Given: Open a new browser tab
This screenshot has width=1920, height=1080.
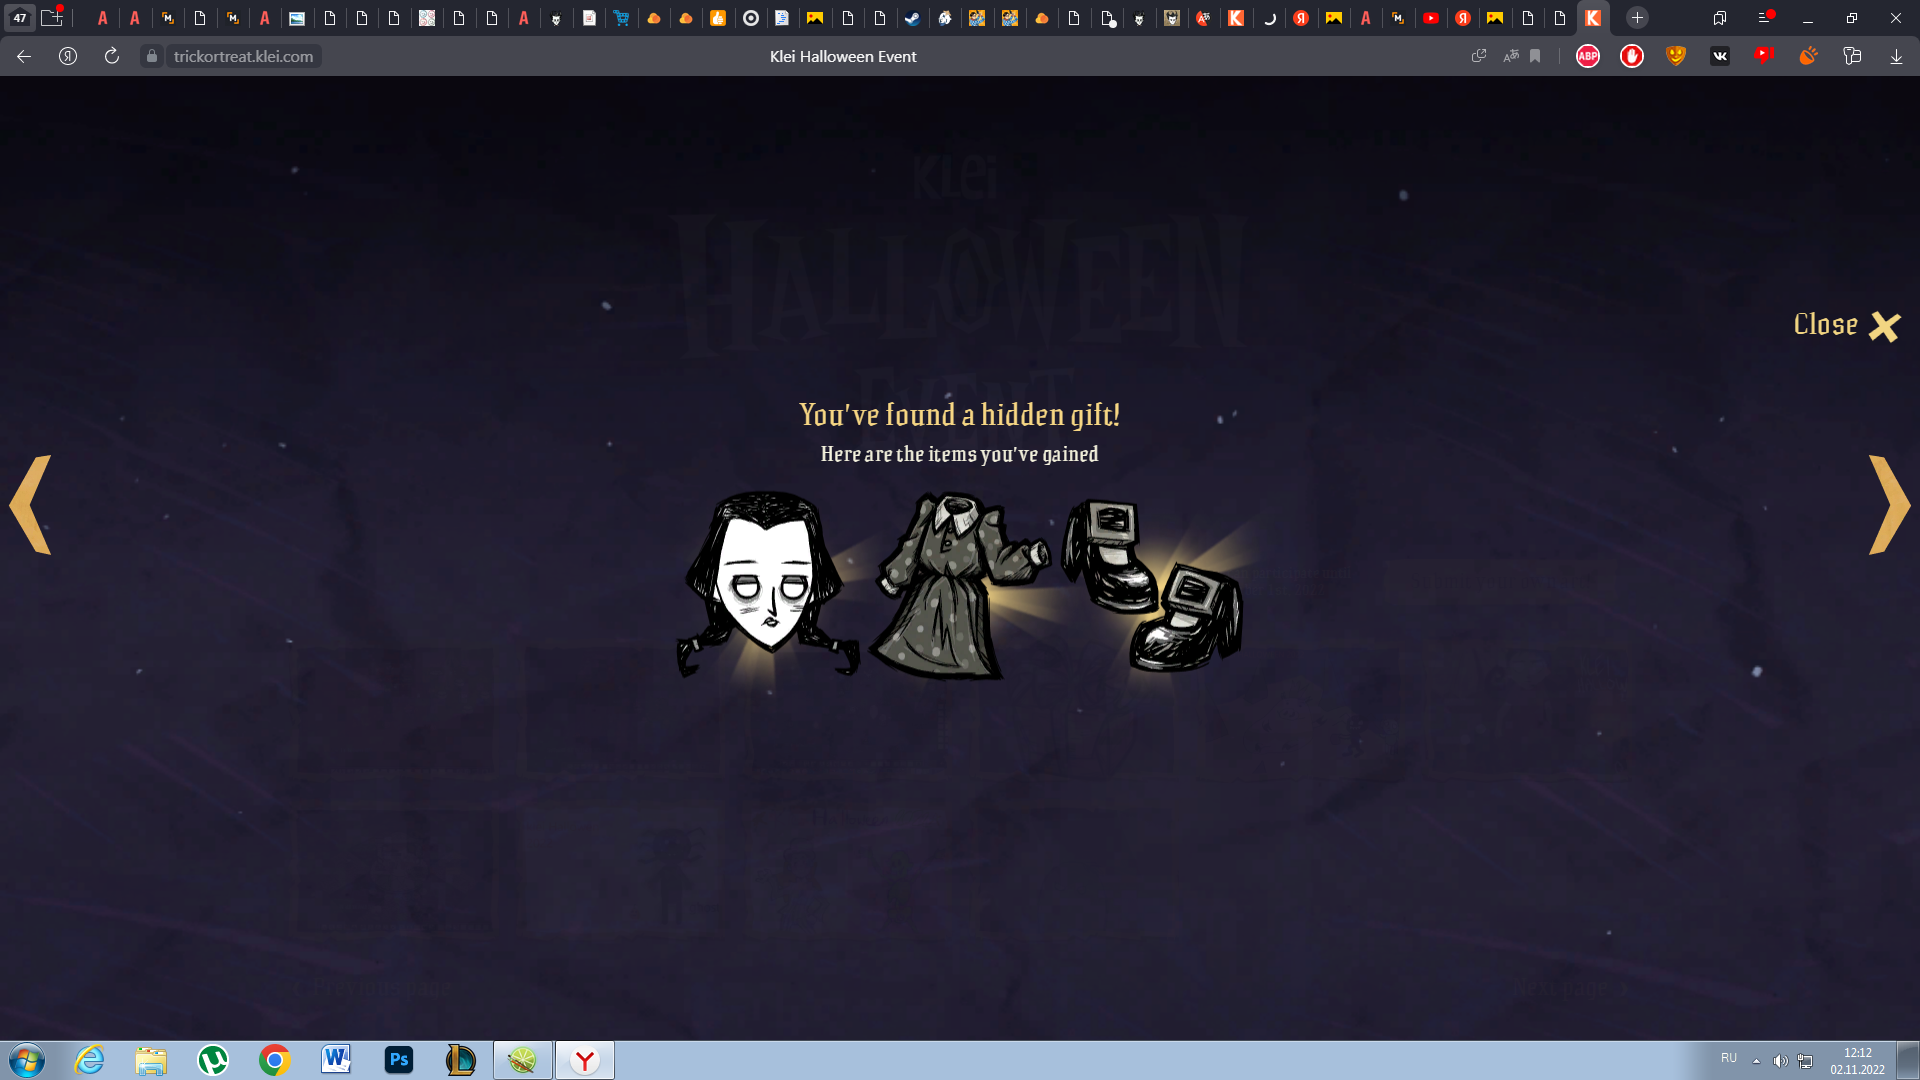Looking at the screenshot, I should click(x=1637, y=18).
